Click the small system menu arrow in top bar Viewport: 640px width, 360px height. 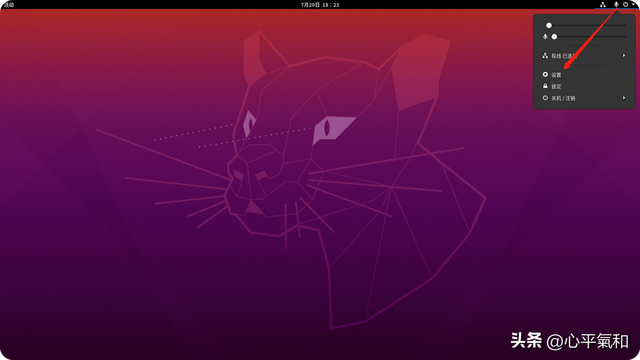[x=633, y=4]
